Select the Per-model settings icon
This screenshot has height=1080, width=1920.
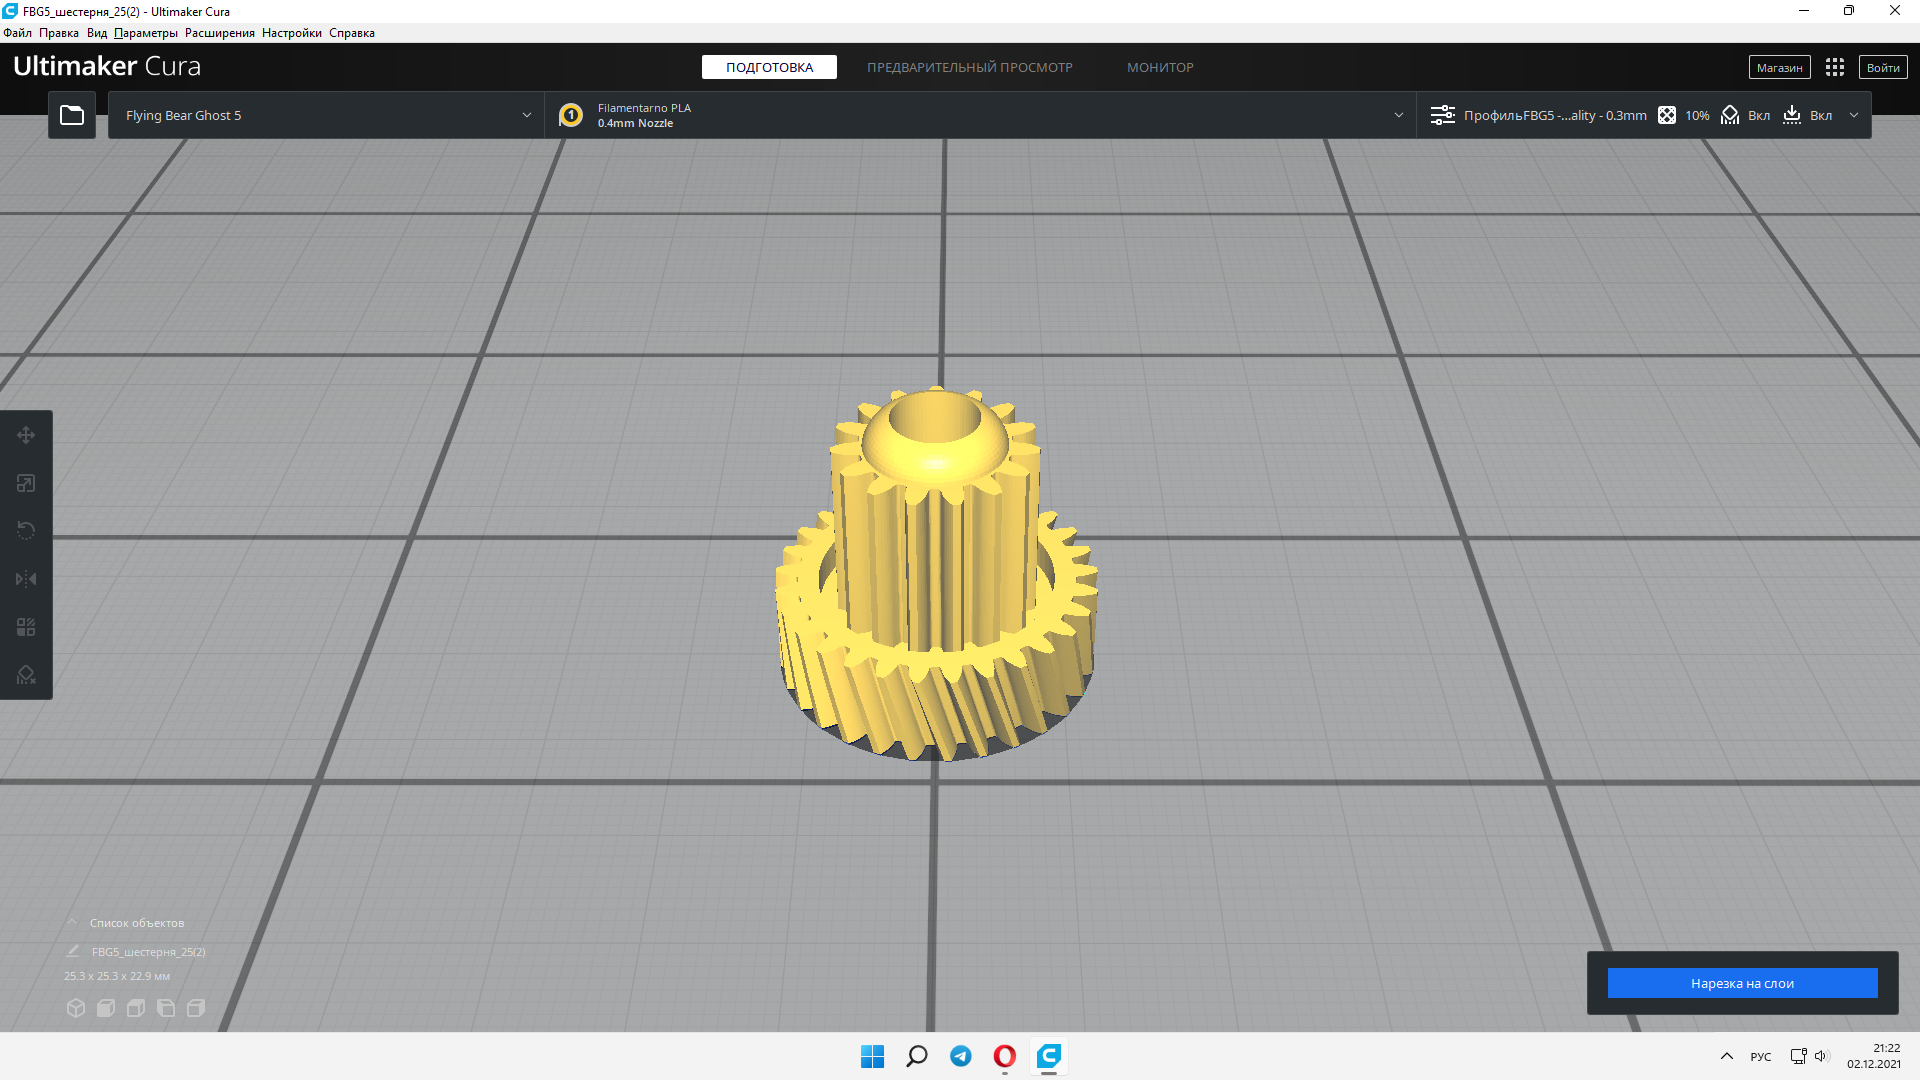26,628
